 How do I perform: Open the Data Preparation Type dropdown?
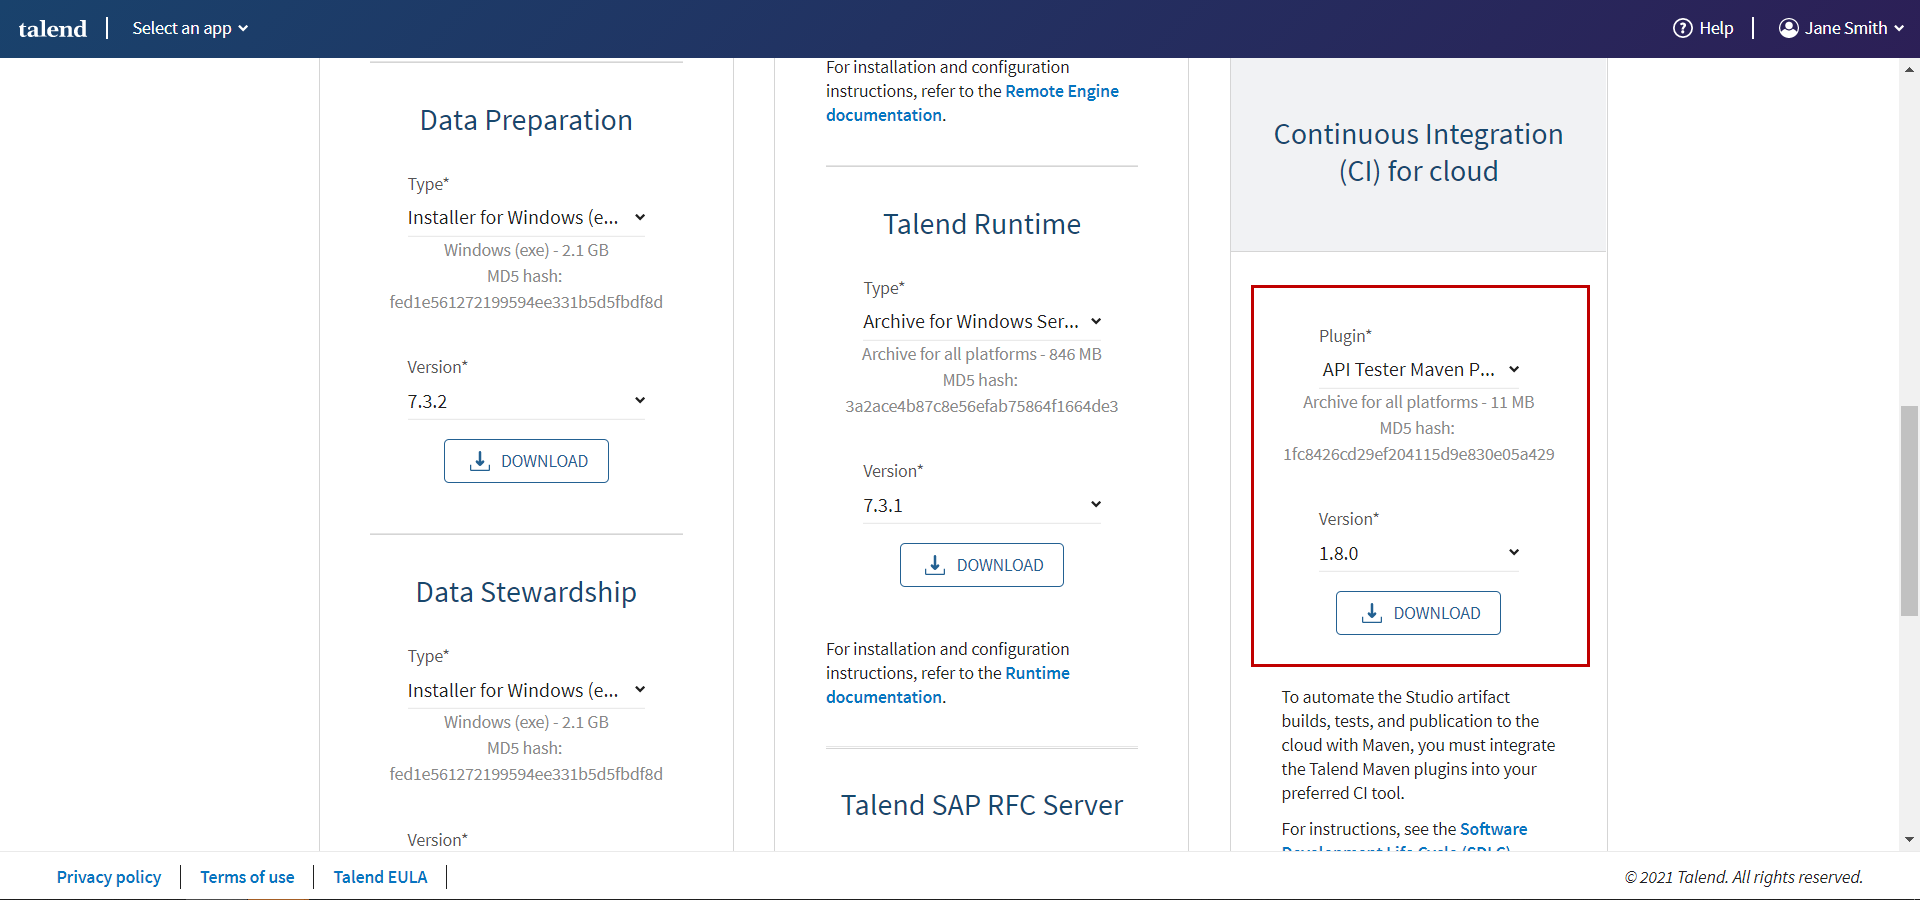coord(526,217)
